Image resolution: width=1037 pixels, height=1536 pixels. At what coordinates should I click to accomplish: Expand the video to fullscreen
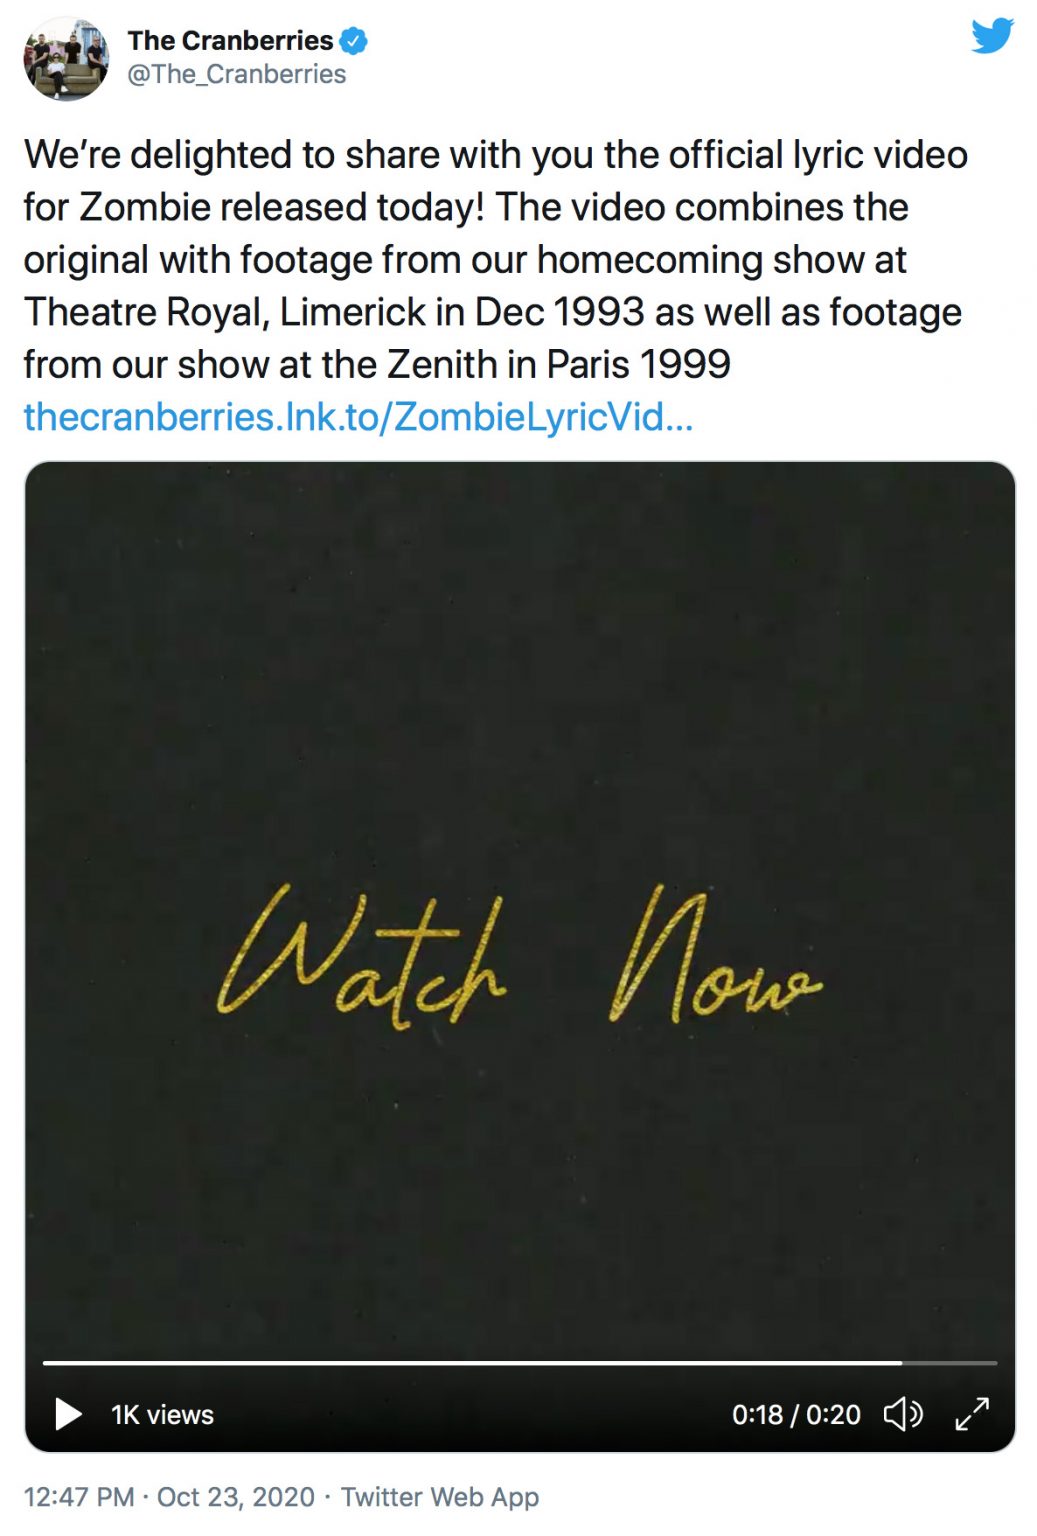pyautogui.click(x=972, y=1414)
